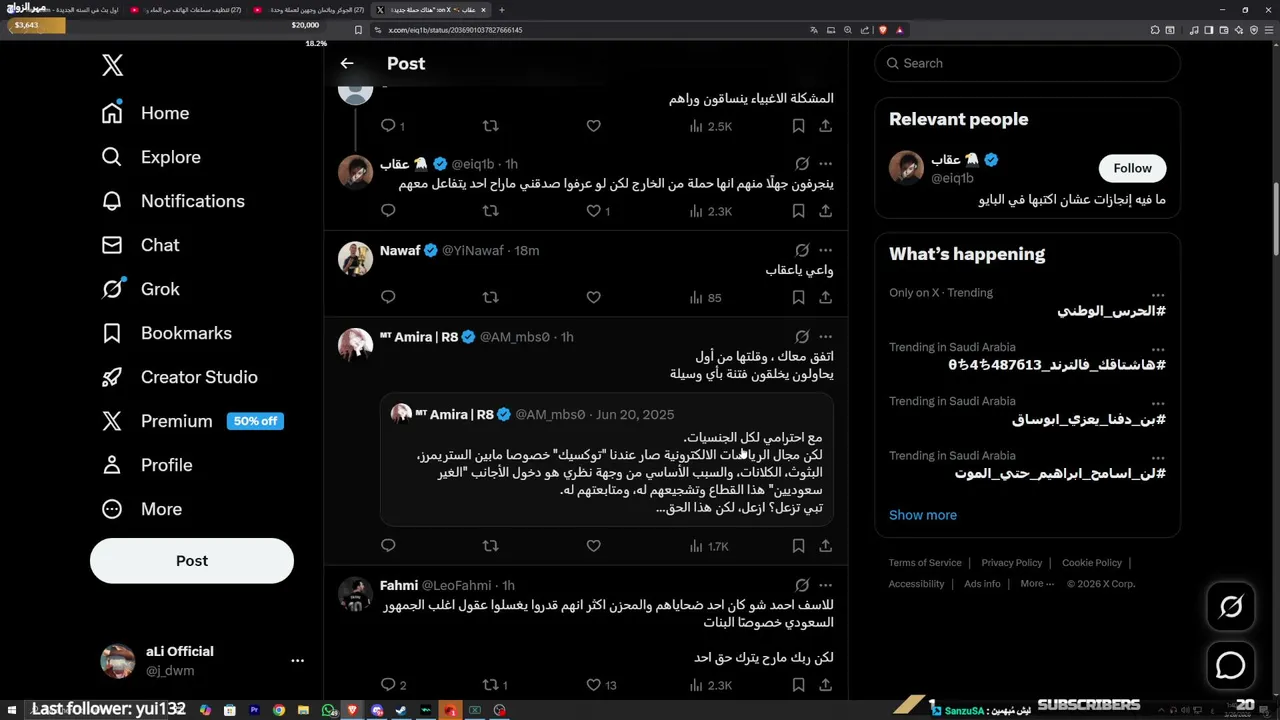This screenshot has width=1280, height=720.
Task: Open More menu in sidebar
Action: point(141,509)
